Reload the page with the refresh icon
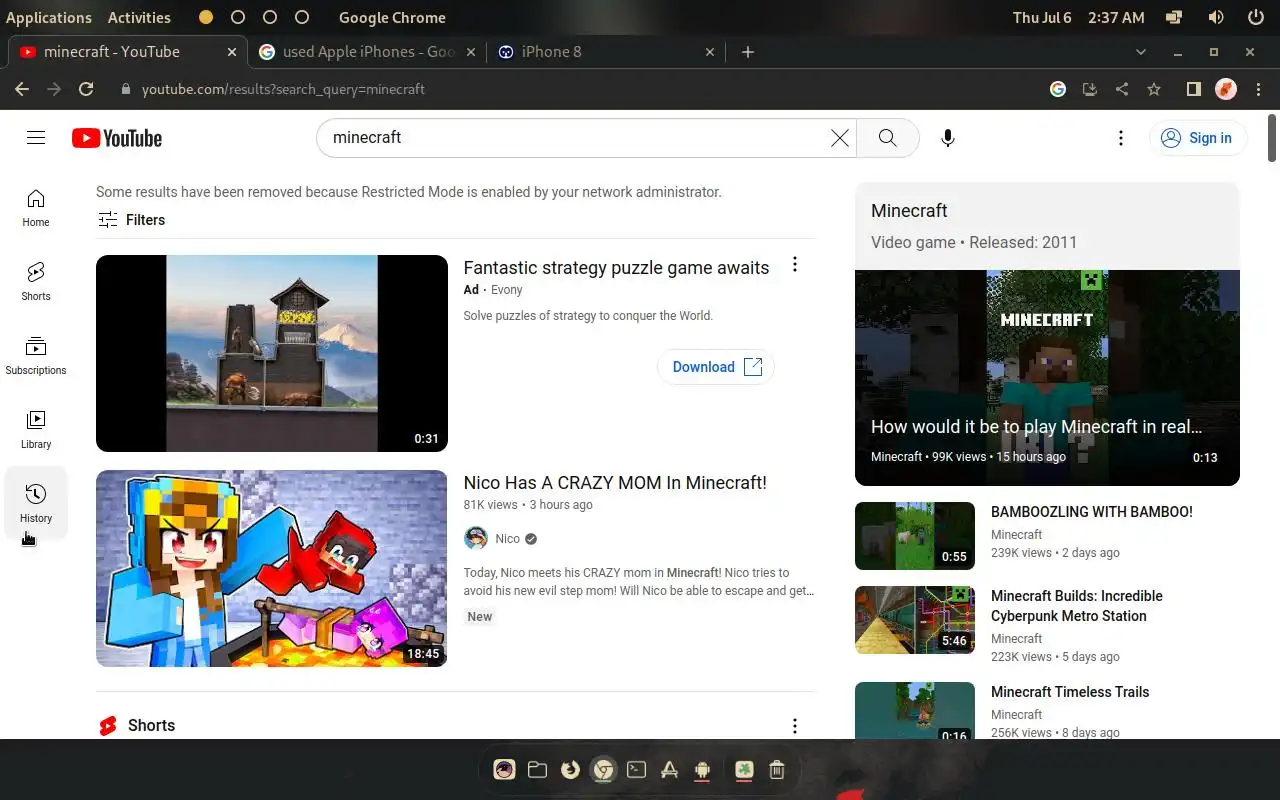The width and height of the screenshot is (1280, 800). coord(86,89)
